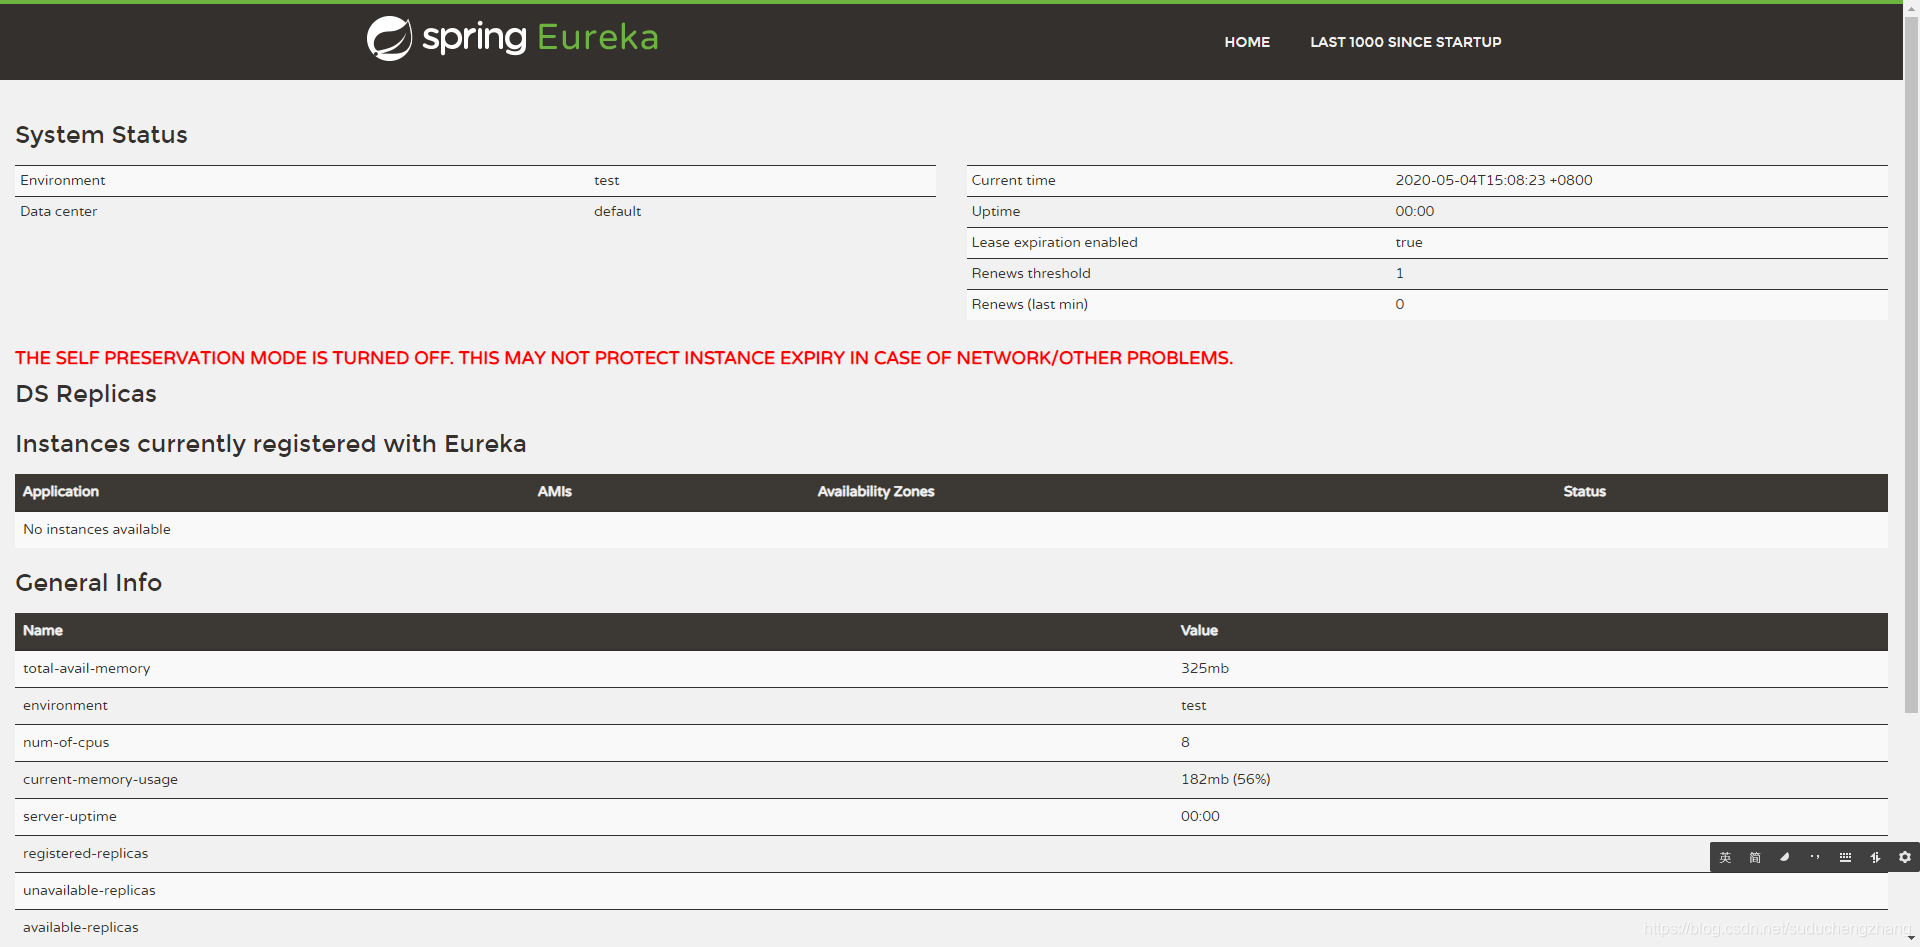The width and height of the screenshot is (1920, 947).
Task: Toggle the IME English mode (英) icon
Action: (1725, 857)
